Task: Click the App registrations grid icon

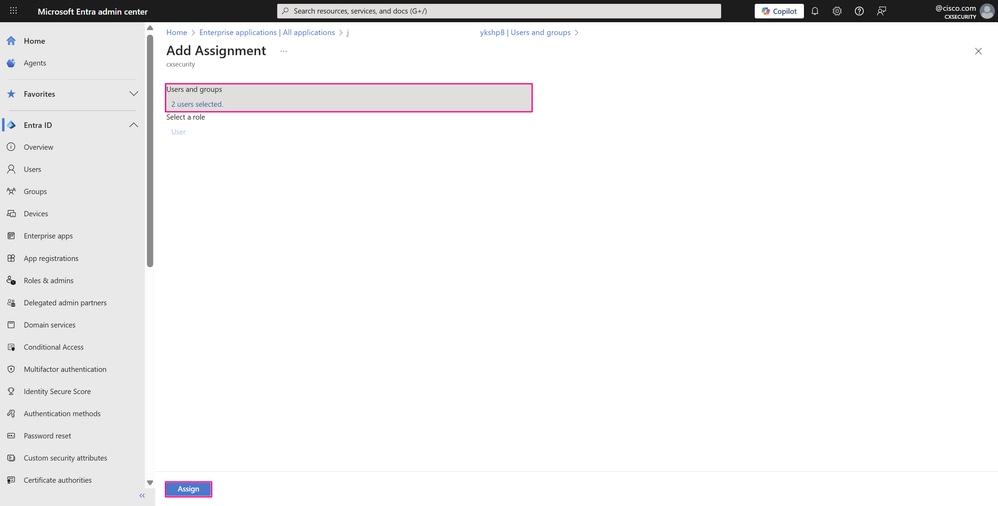Action: [x=11, y=258]
